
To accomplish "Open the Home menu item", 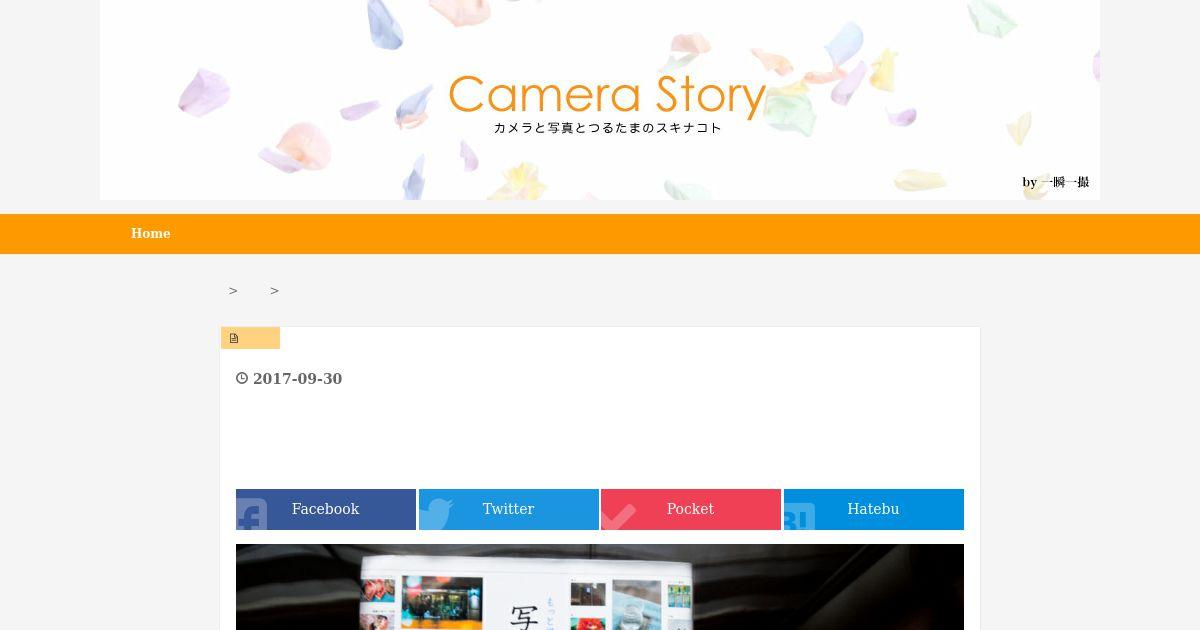I will (150, 233).
